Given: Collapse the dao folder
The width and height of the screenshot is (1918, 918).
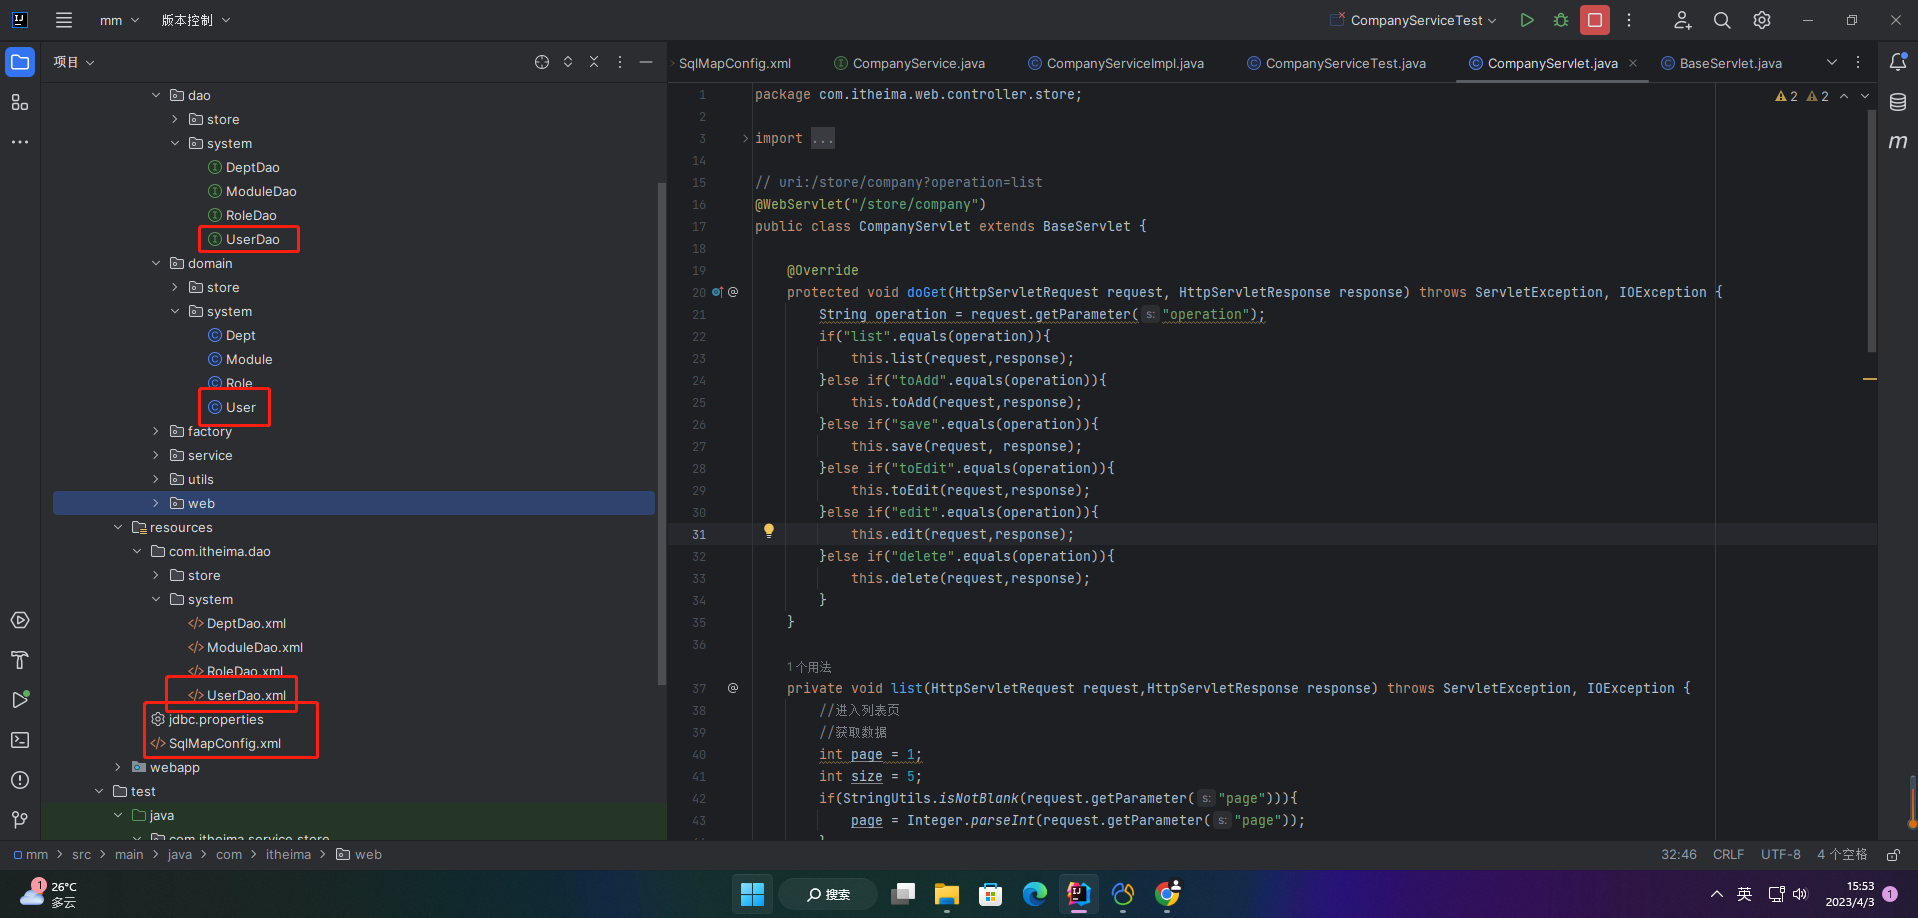Looking at the screenshot, I should point(156,95).
